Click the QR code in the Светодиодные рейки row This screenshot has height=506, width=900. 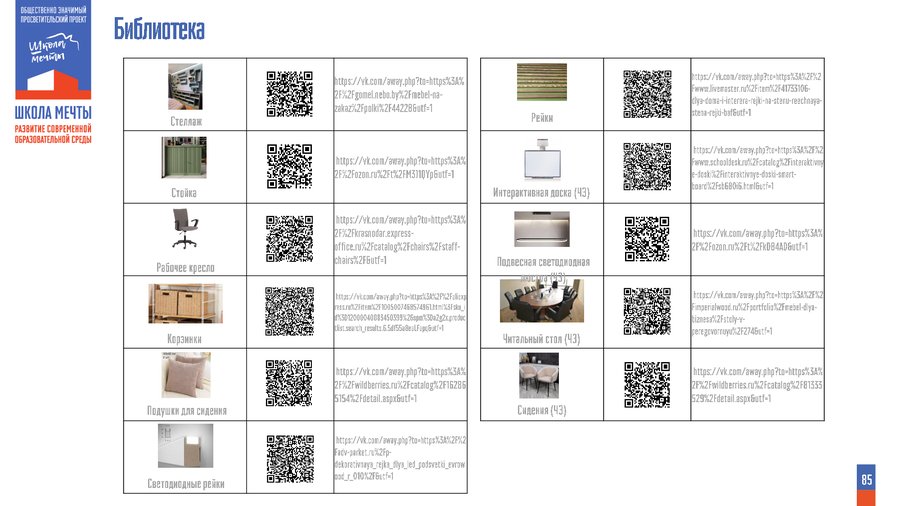point(290,459)
